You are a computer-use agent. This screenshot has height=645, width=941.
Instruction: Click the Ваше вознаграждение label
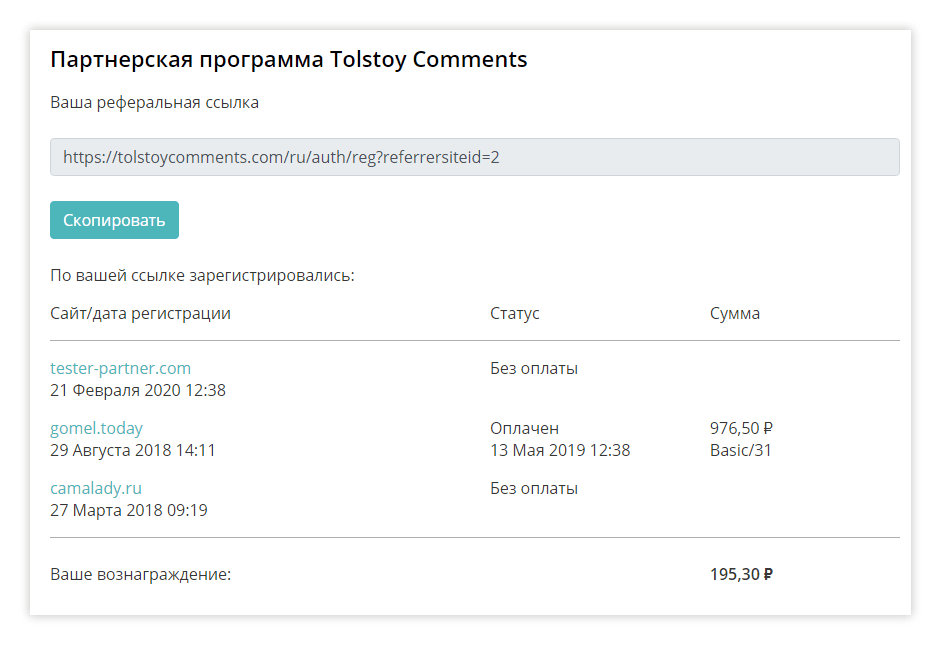pyautogui.click(x=141, y=575)
